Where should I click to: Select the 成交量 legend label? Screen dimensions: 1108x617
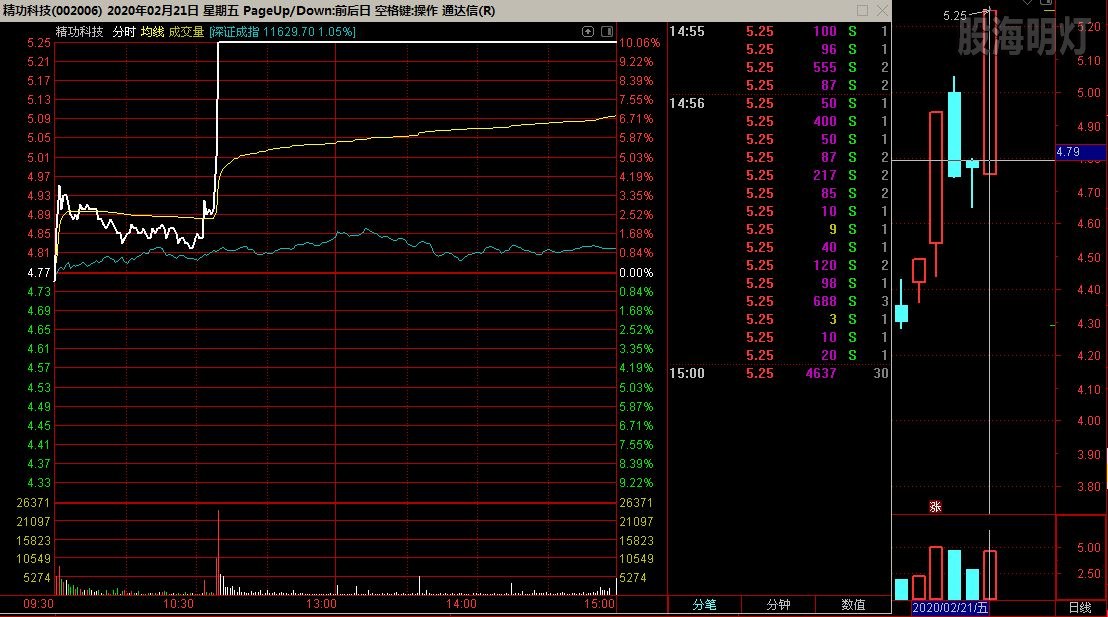pos(186,32)
